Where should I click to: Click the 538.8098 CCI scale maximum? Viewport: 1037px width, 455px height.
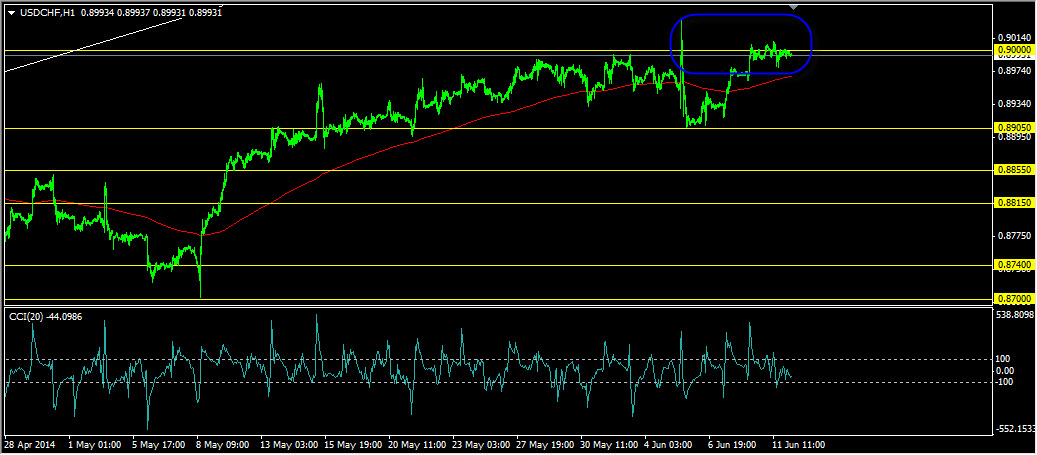point(1015,314)
